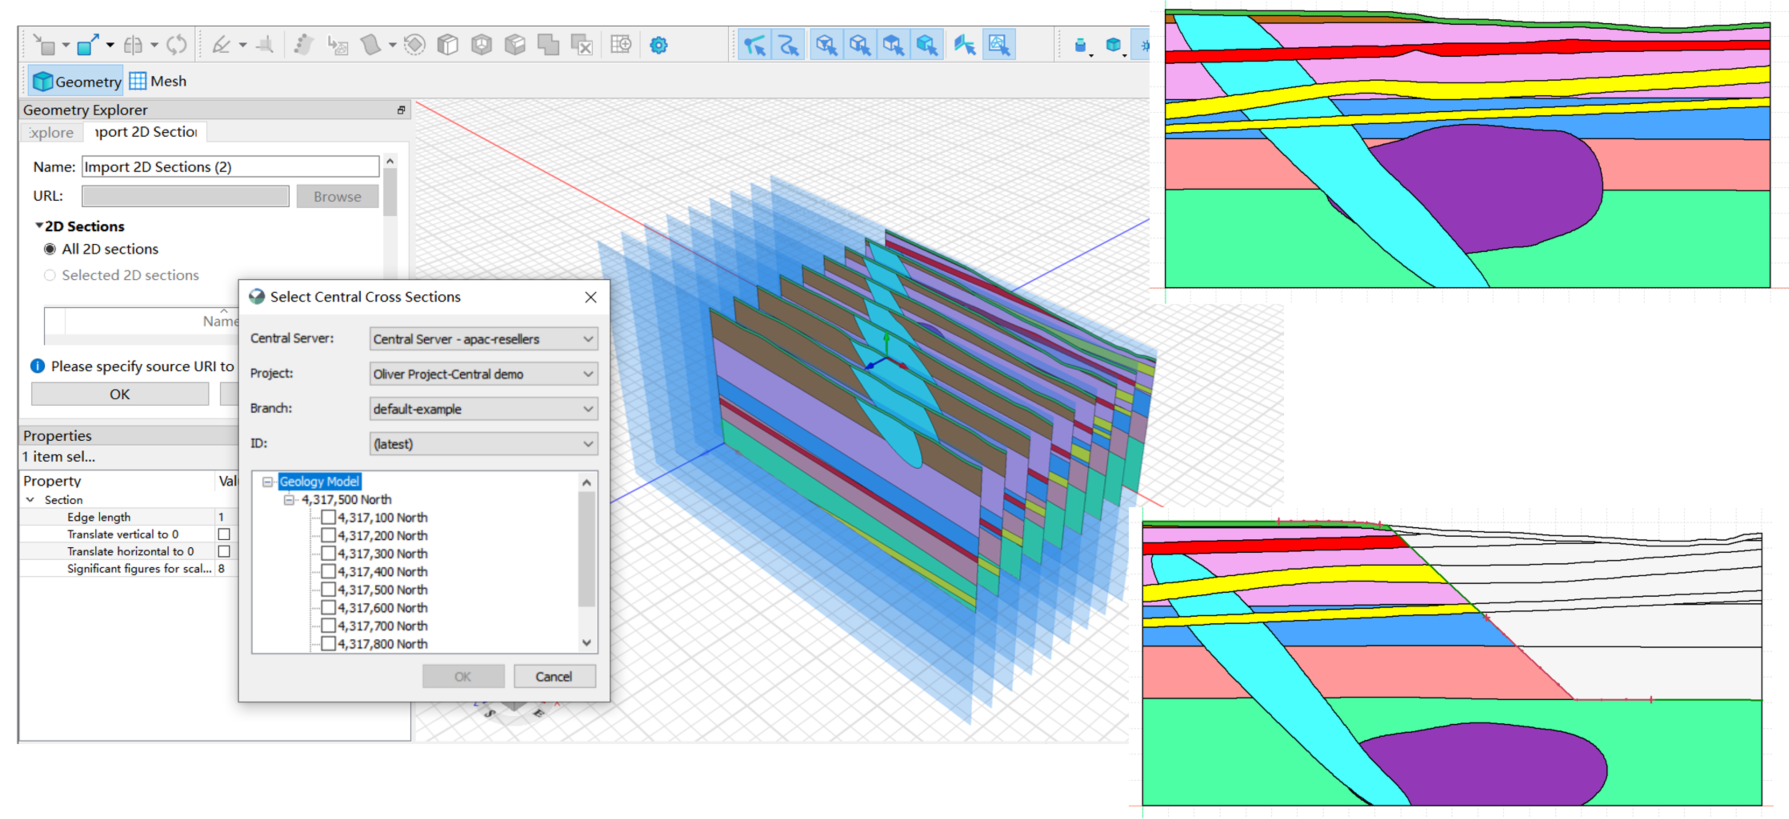Click the arrow-cursor selection mode icon
The width and height of the screenshot is (1789, 819).
(755, 45)
